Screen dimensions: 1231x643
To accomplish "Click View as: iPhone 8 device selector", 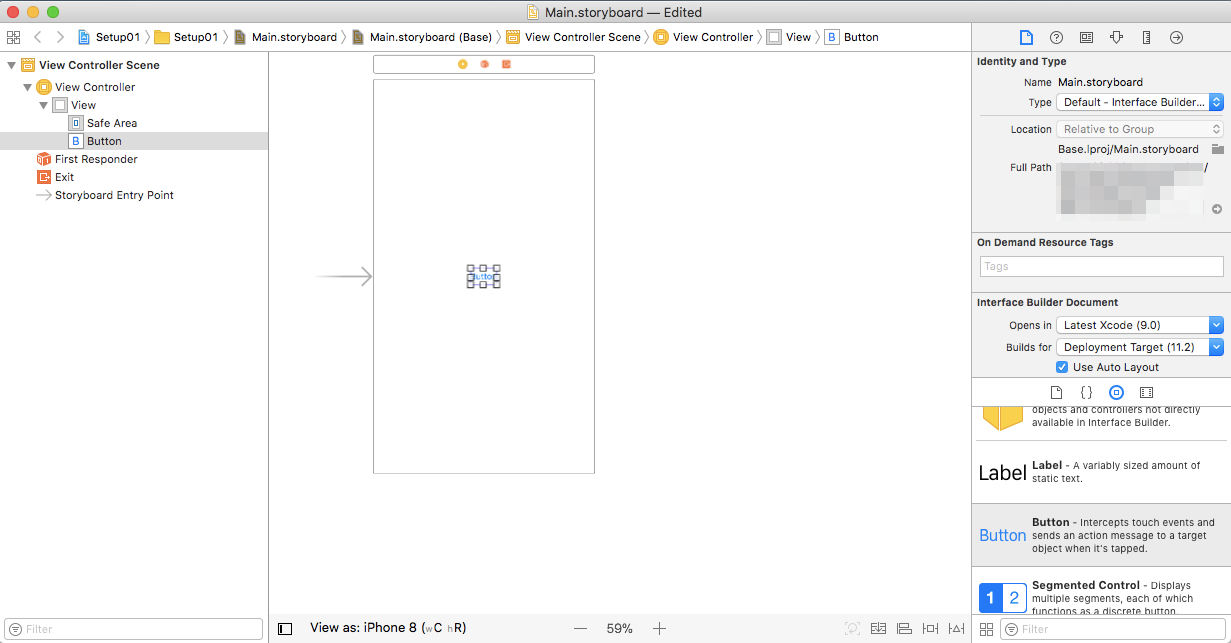I will [x=388, y=628].
